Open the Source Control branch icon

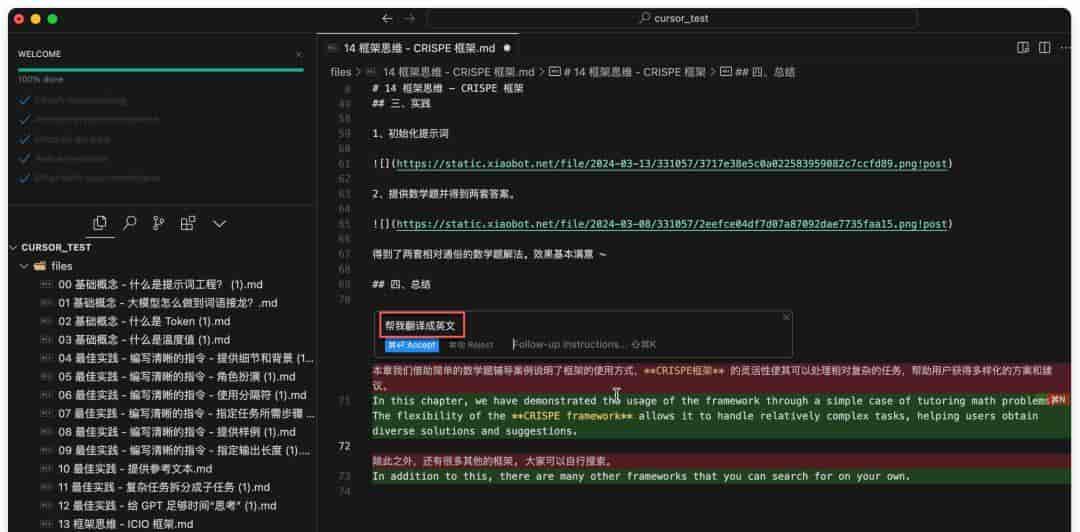click(158, 223)
